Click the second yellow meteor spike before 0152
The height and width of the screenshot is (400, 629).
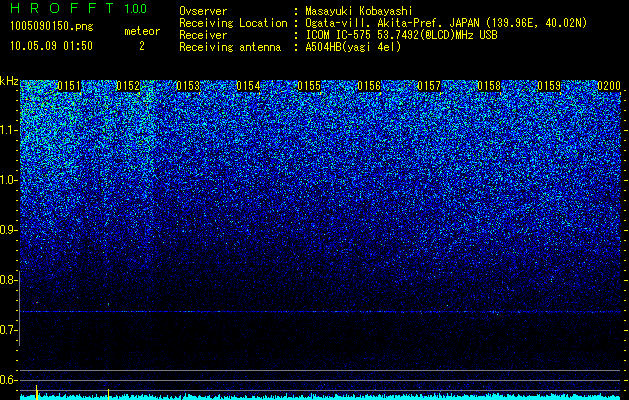[x=108, y=394]
